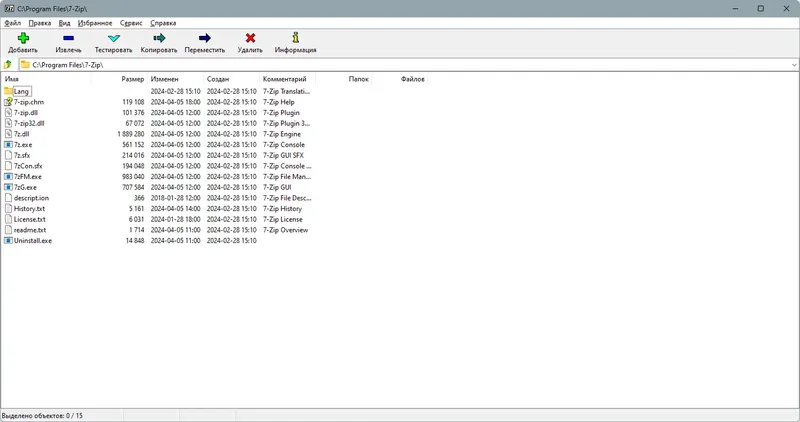Sort by the Файлов column header
The height and width of the screenshot is (422, 800).
click(x=400, y=79)
